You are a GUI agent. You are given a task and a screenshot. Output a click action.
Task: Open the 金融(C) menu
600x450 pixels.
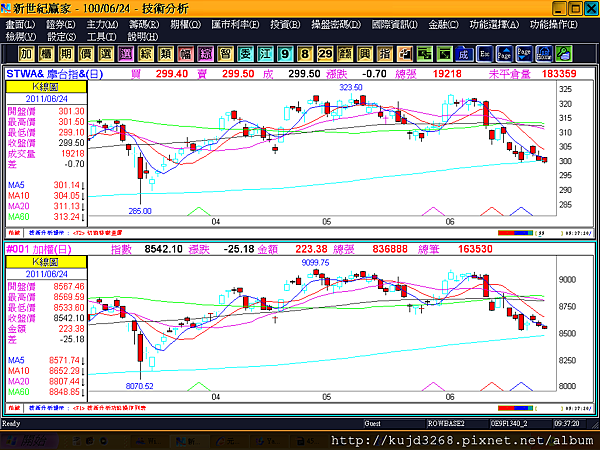pyautogui.click(x=443, y=24)
